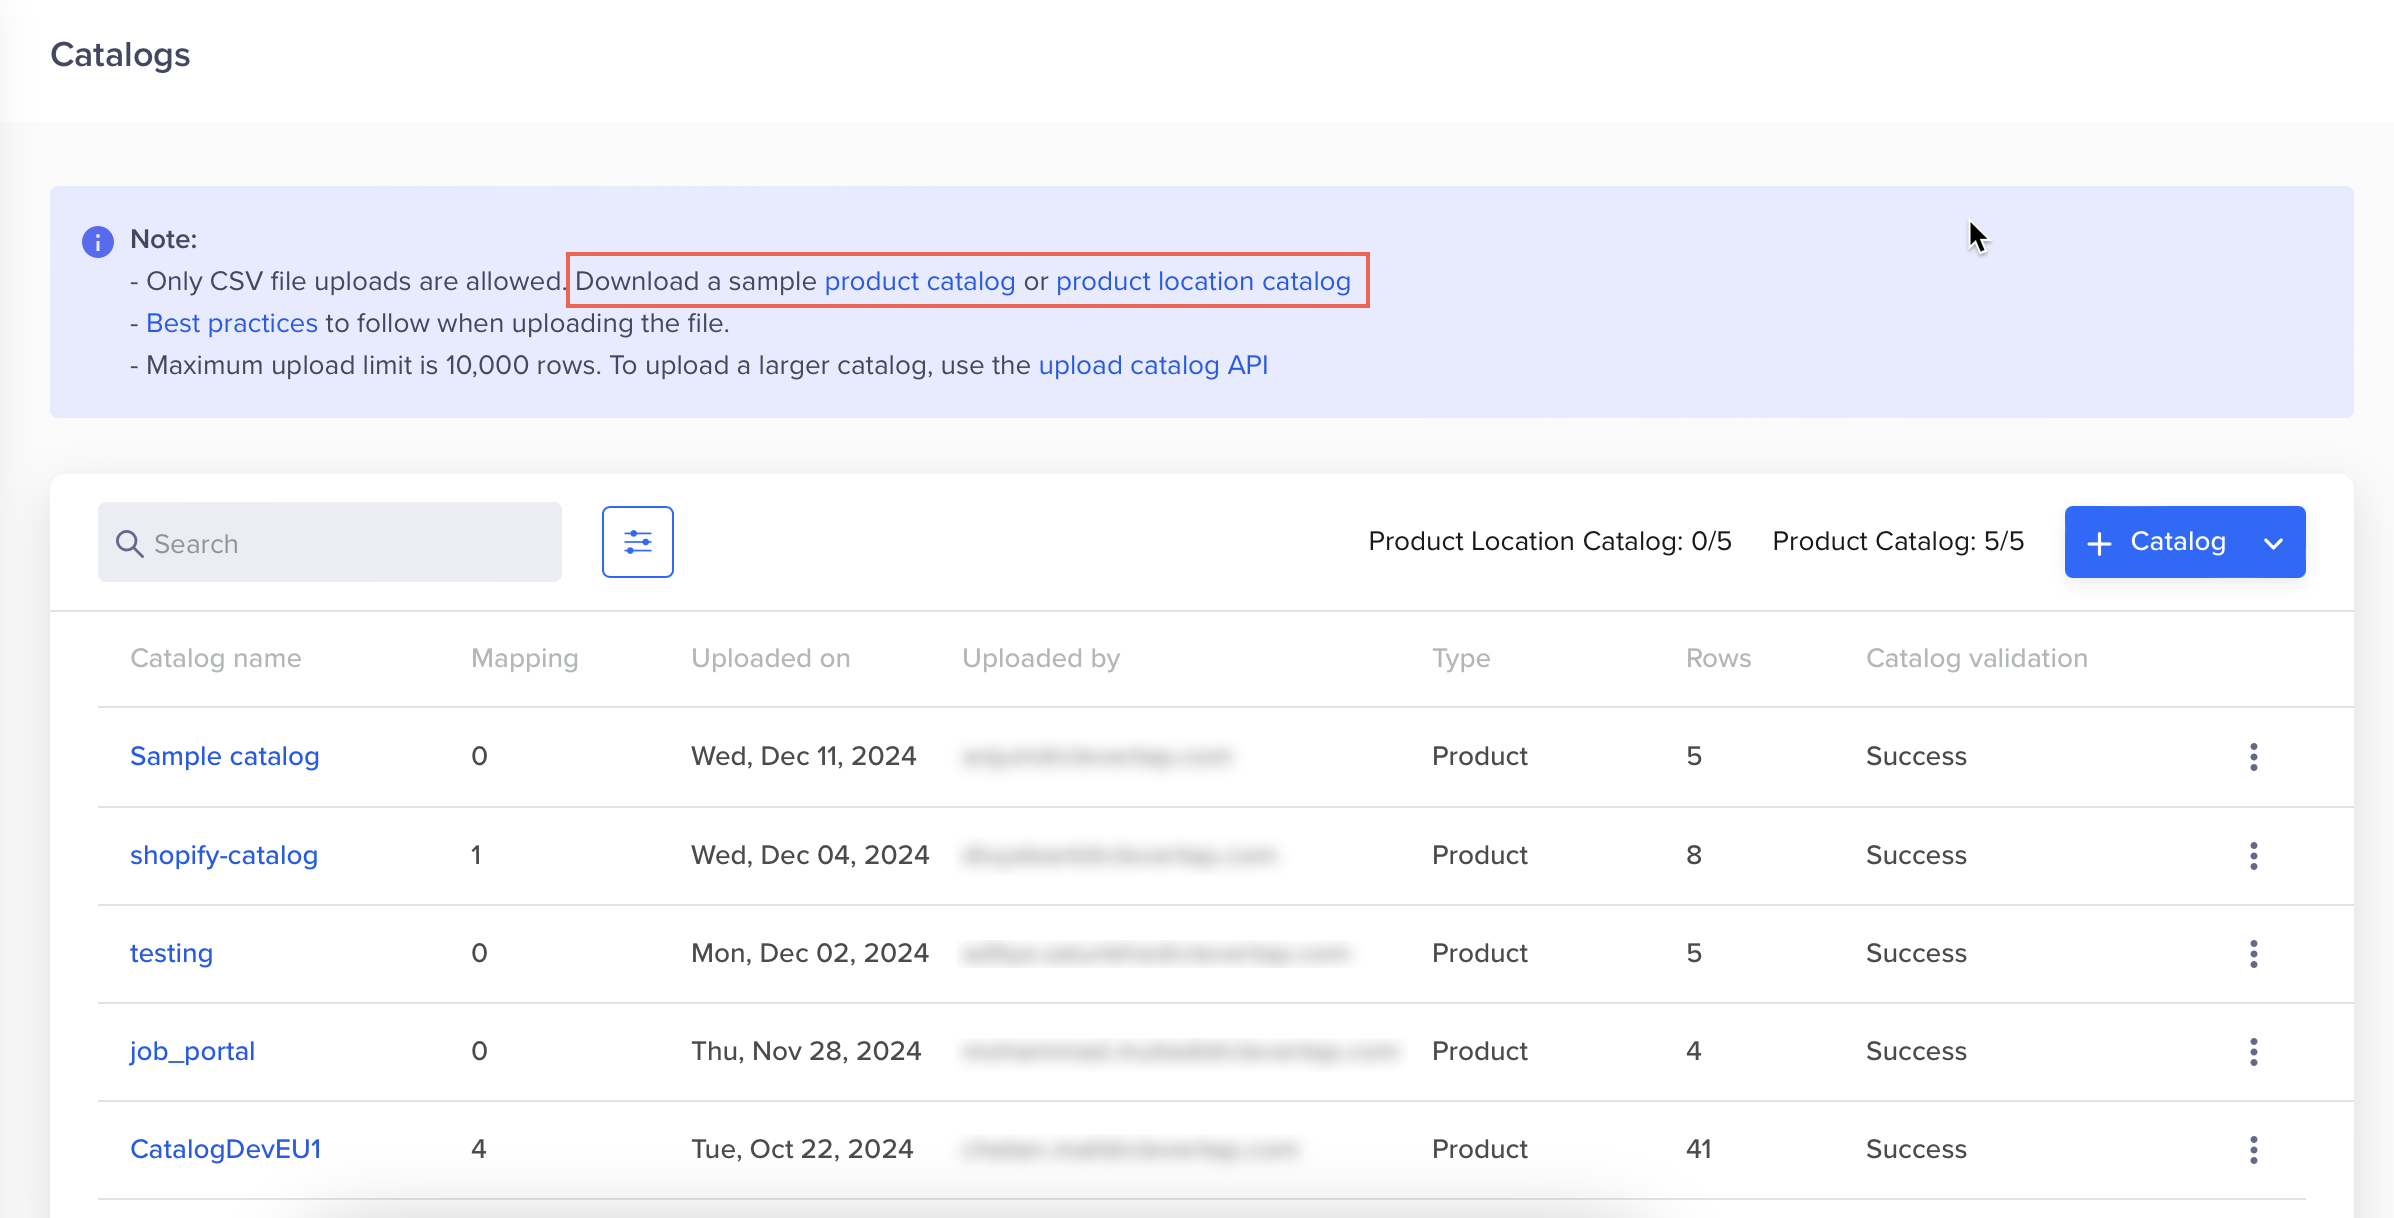
Task: Open the product location catalog sample link
Action: [1203, 281]
